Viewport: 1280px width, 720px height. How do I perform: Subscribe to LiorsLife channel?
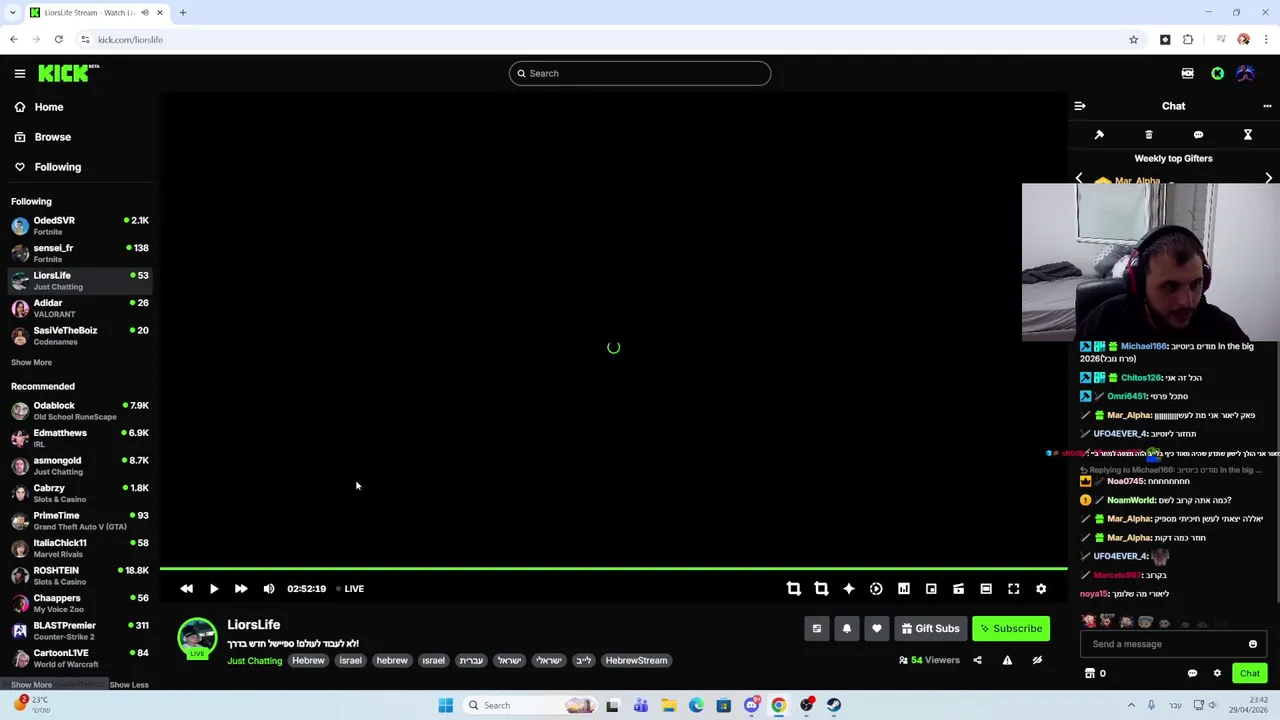pos(1011,629)
